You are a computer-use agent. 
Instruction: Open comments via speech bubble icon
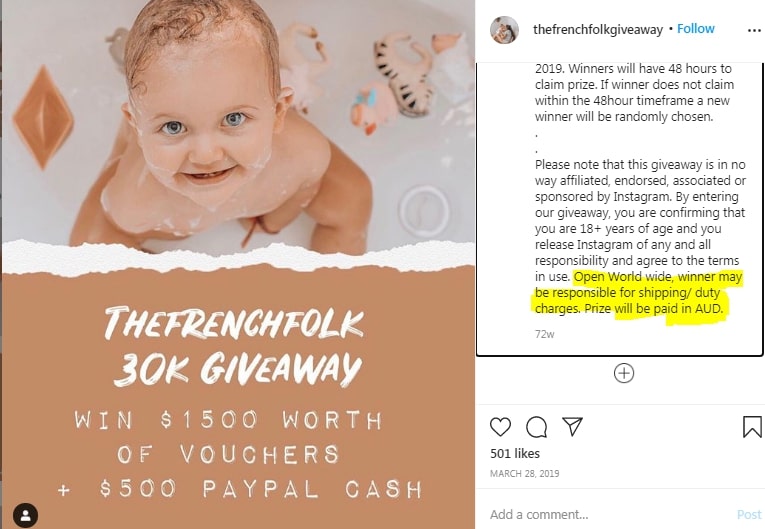(536, 427)
